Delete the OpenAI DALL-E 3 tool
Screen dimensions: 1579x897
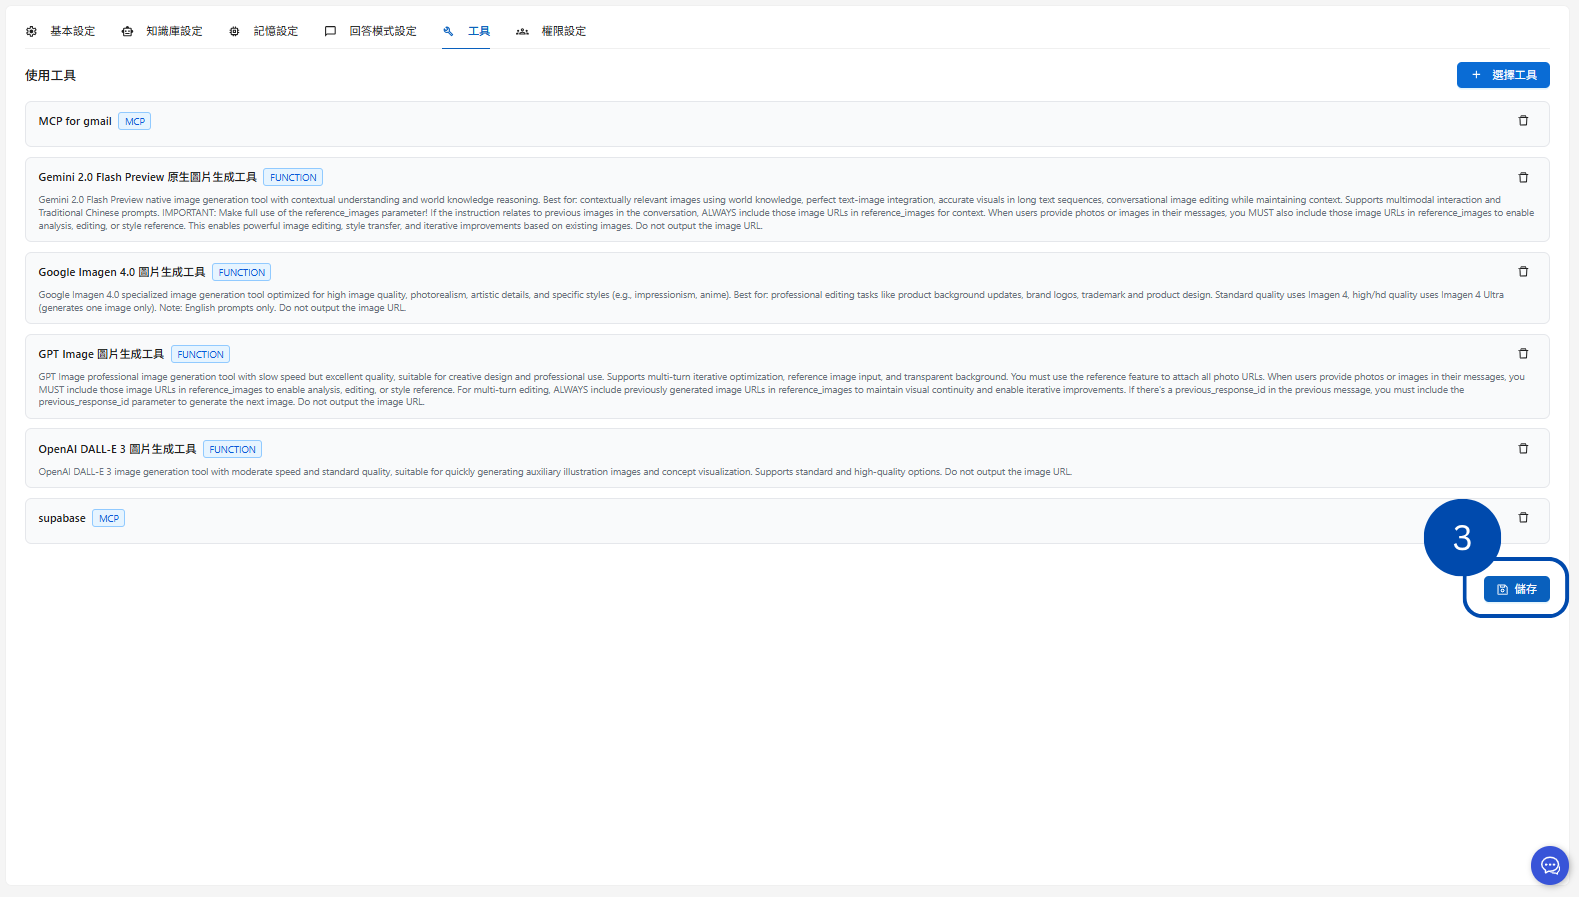[x=1523, y=449]
